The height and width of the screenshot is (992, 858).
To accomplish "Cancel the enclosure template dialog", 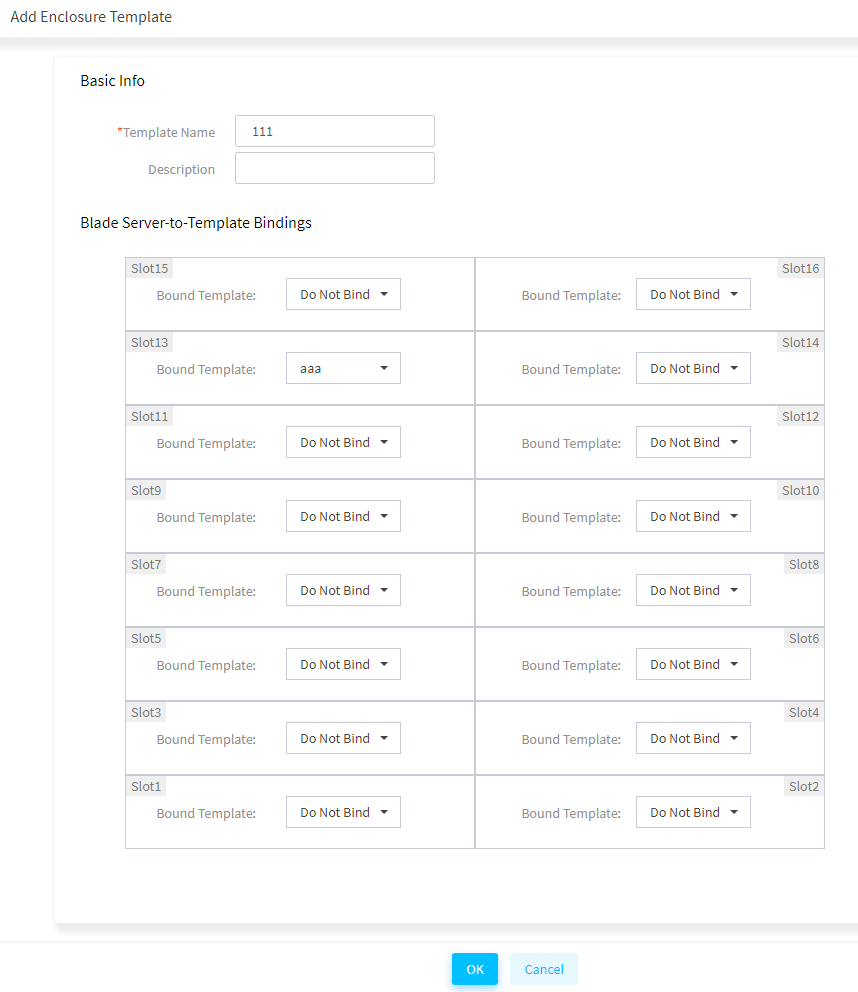I will (544, 969).
